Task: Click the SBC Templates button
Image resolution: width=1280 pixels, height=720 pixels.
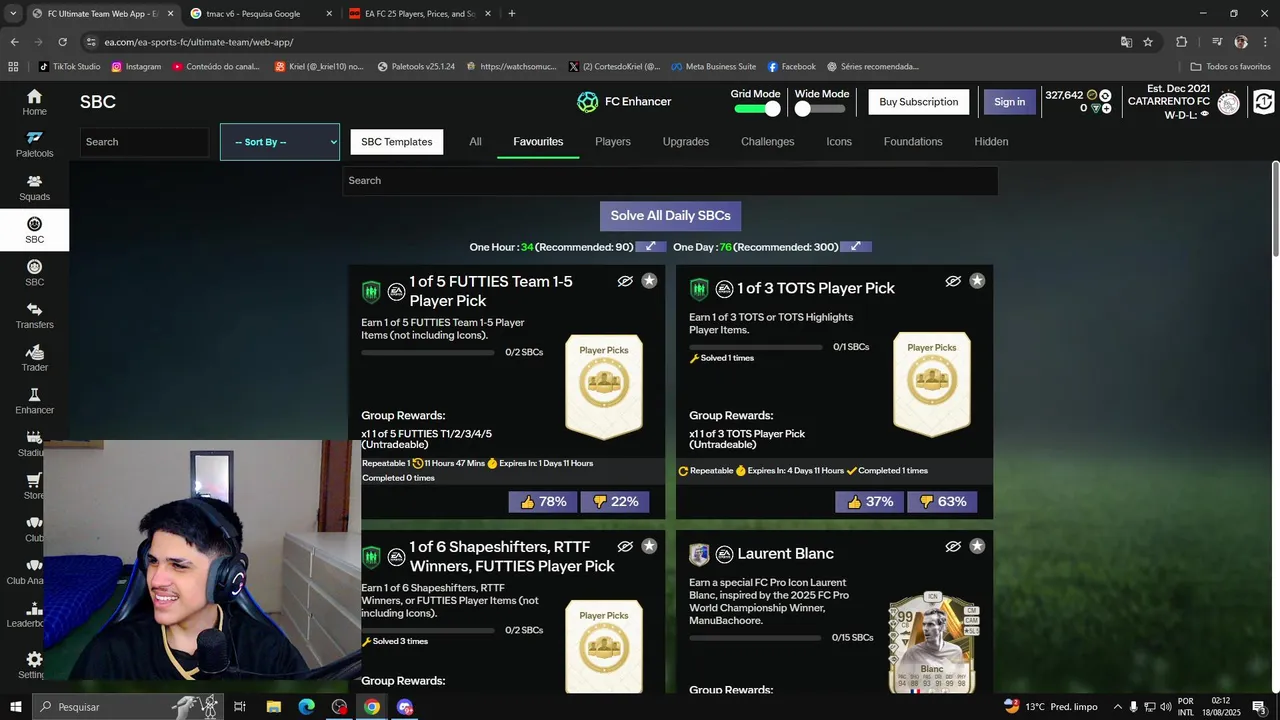Action: pos(397,142)
